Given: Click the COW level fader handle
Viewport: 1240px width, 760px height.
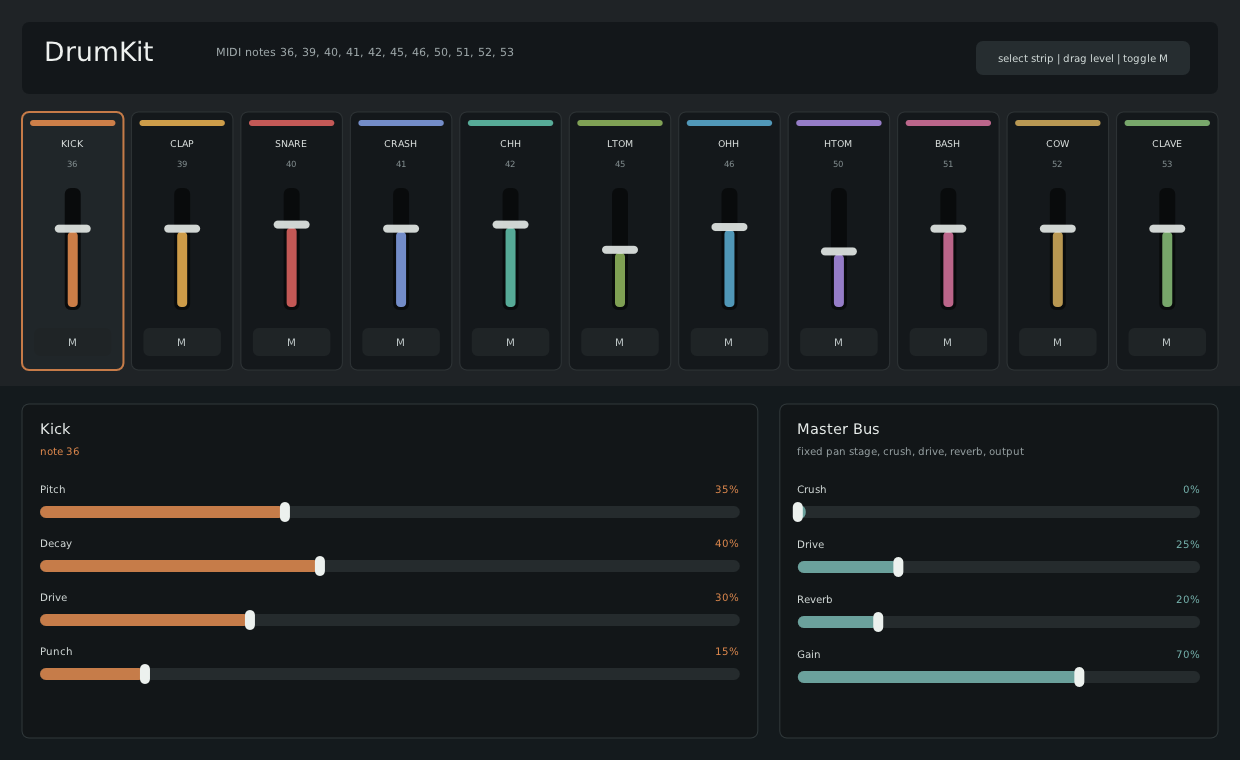Looking at the screenshot, I should (x=1058, y=229).
